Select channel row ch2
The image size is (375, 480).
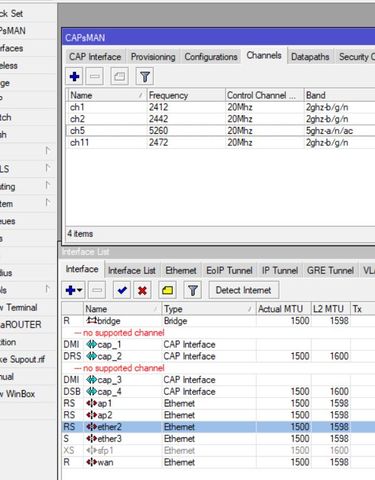220,119
